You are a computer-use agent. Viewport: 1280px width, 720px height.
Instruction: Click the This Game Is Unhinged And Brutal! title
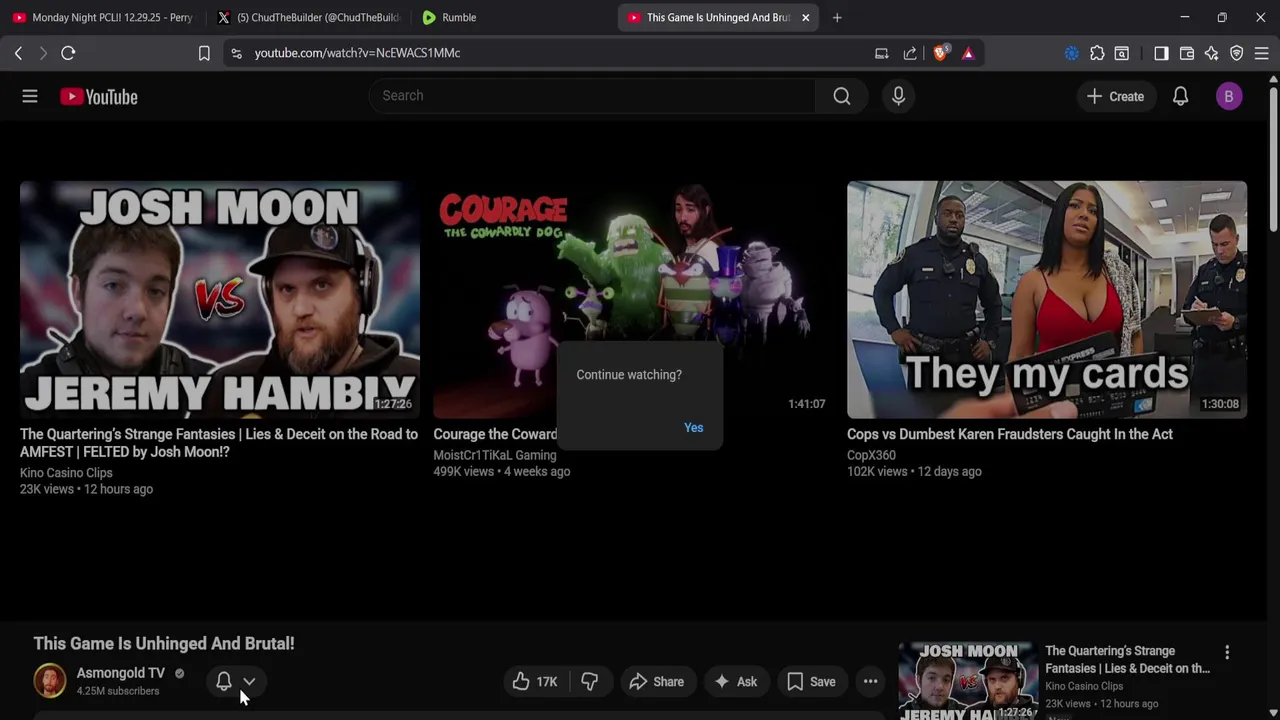164,644
